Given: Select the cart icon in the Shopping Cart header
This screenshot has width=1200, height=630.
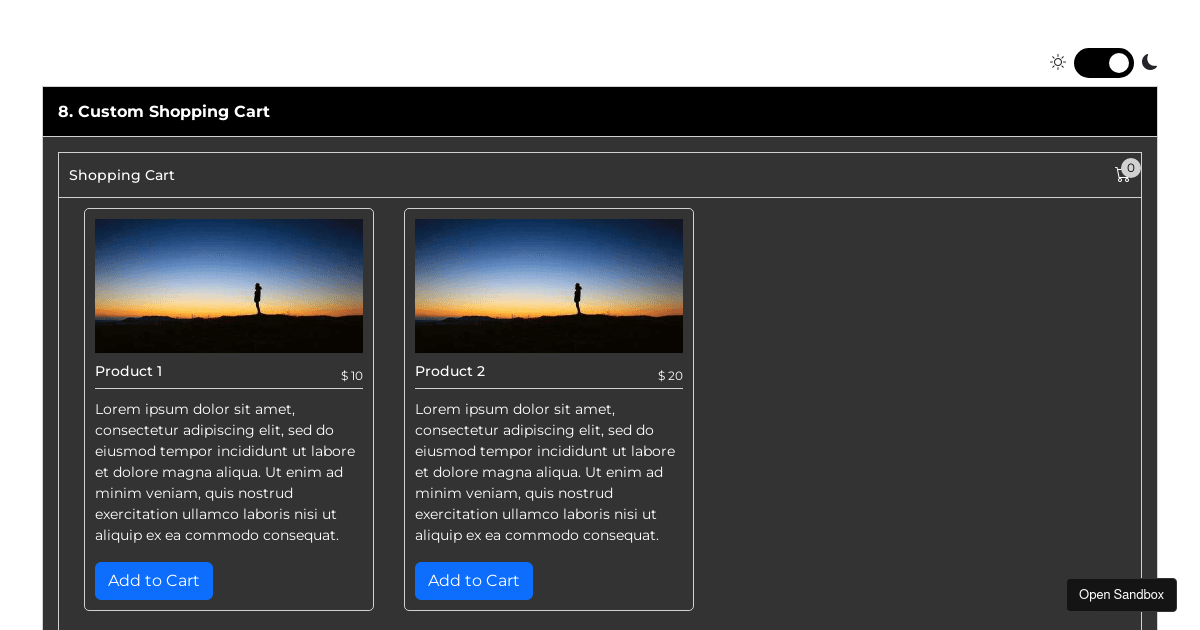Looking at the screenshot, I should pyautogui.click(x=1122, y=174).
